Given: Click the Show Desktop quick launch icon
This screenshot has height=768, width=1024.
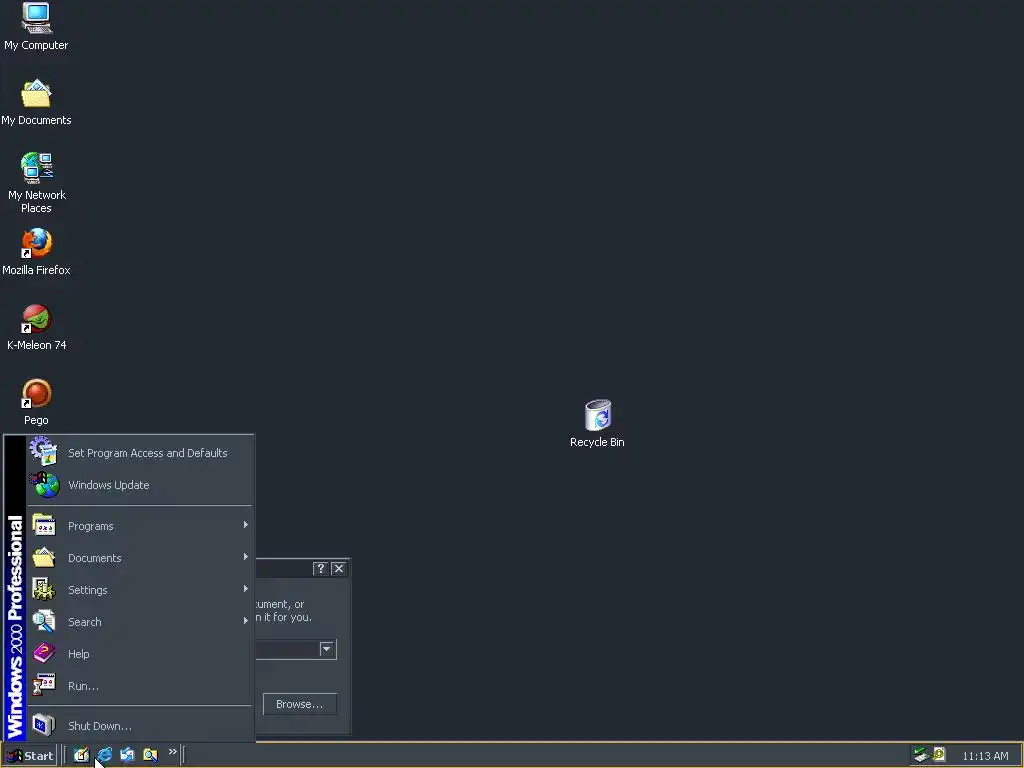Looking at the screenshot, I should pos(81,755).
